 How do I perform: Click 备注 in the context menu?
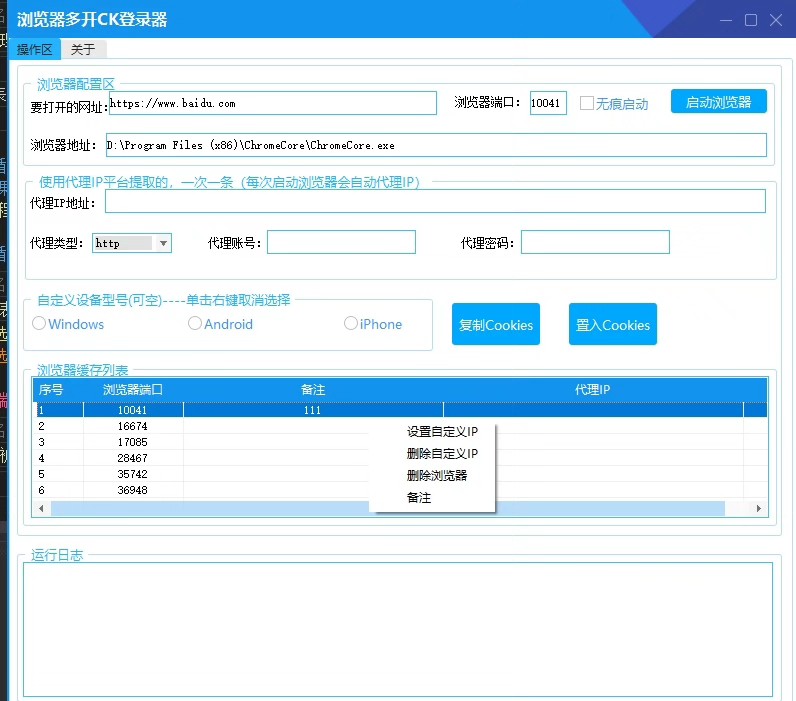coord(419,497)
